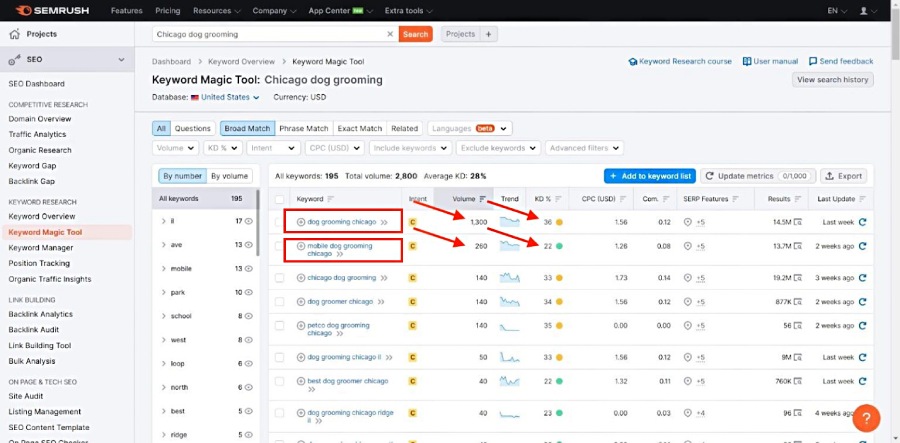Add dog grooming chicago keyword via plus icon
This screenshot has height=443, width=900.
coord(301,222)
